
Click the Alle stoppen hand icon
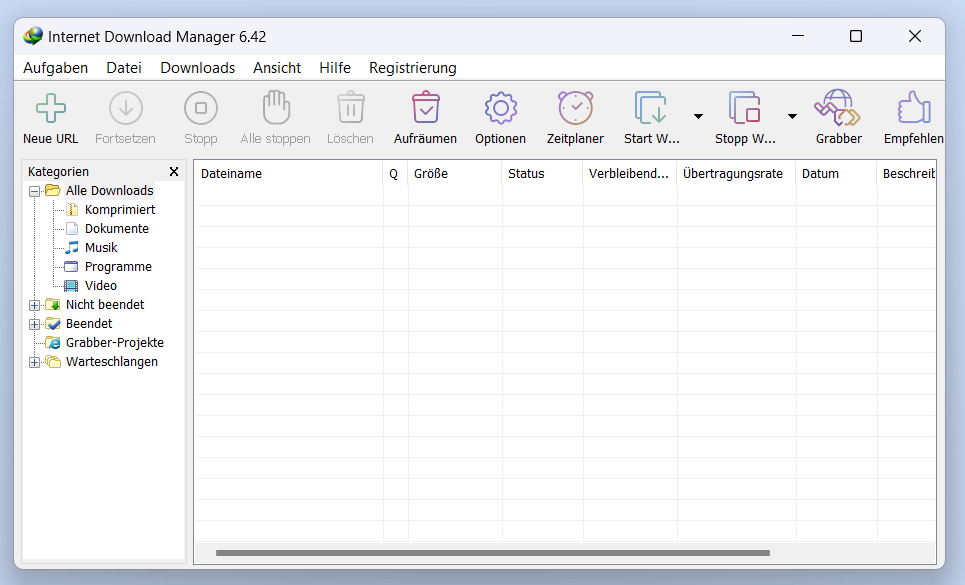(x=276, y=108)
